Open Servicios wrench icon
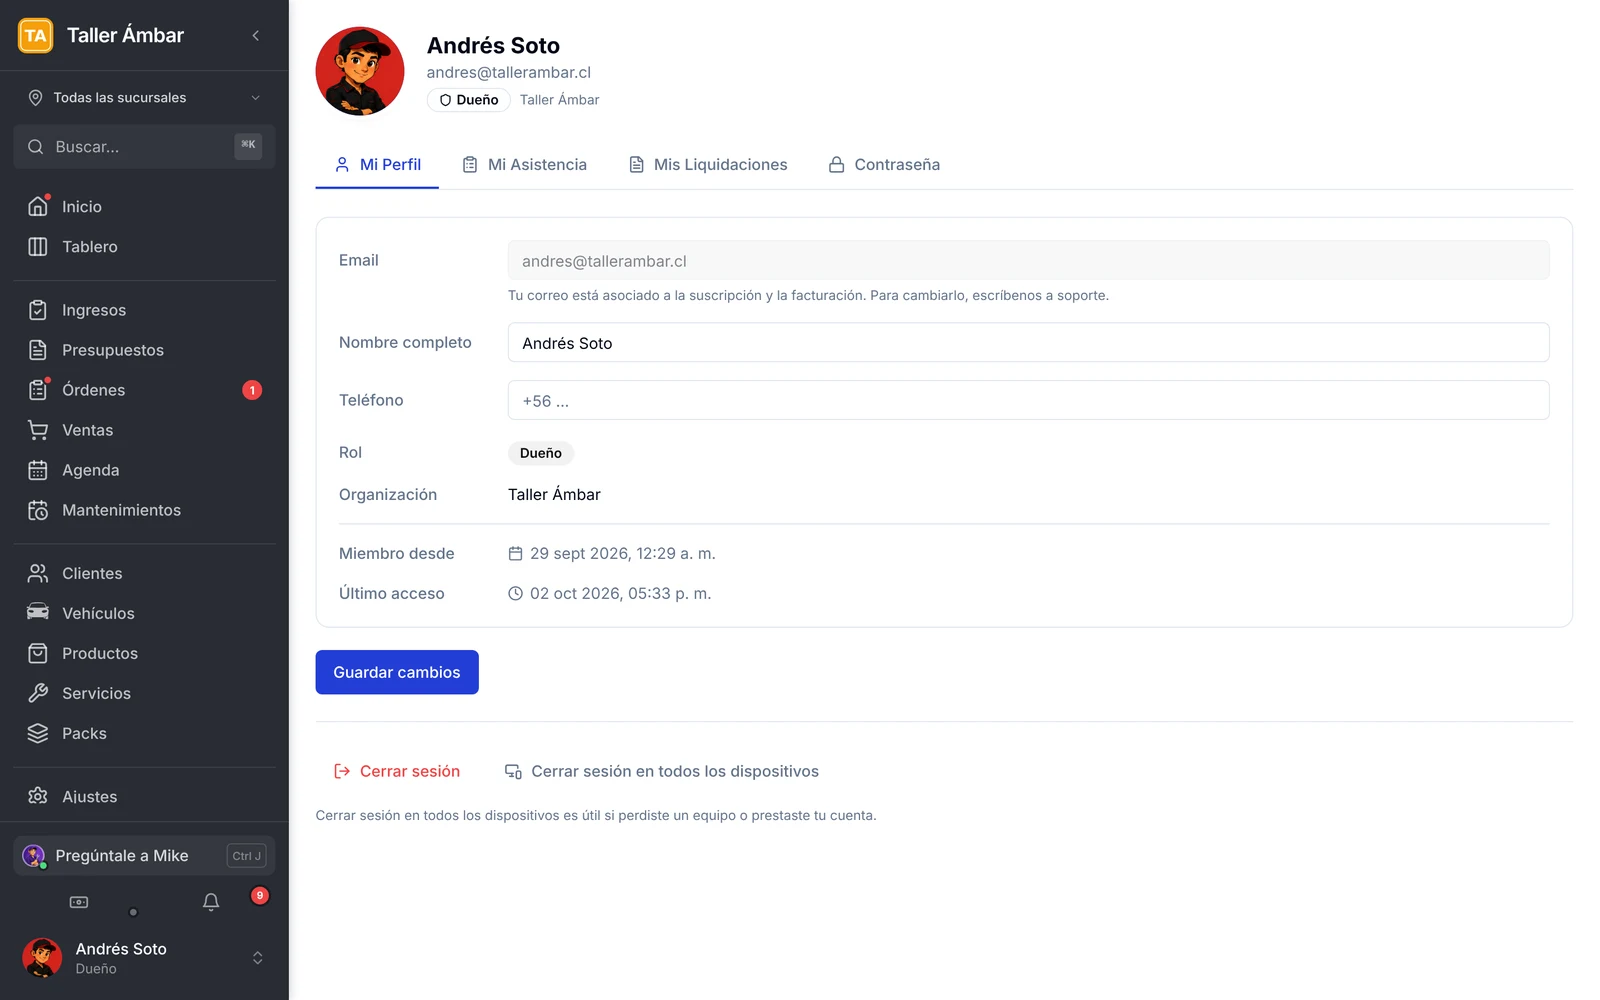This screenshot has width=1600, height=1000. (x=38, y=693)
